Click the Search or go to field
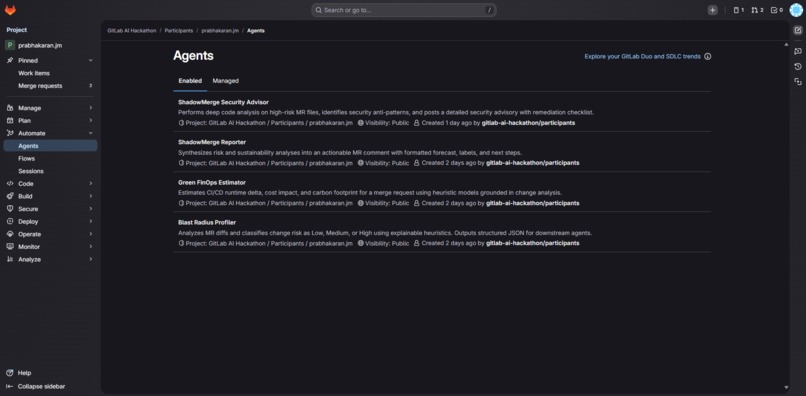This screenshot has height=396, width=806. [x=404, y=10]
